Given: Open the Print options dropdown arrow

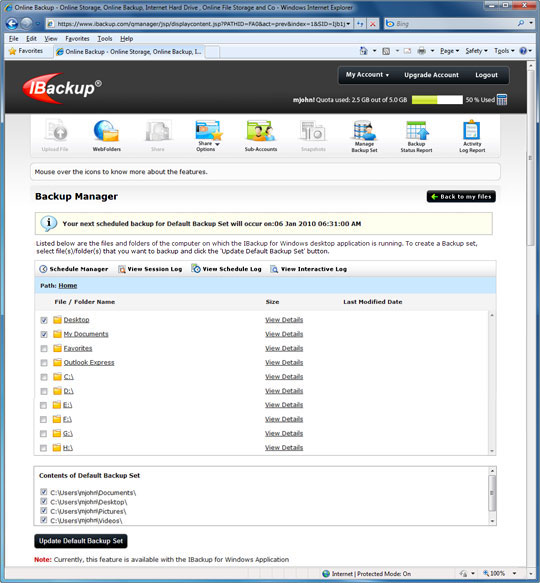Looking at the screenshot, I should click(x=432, y=51).
